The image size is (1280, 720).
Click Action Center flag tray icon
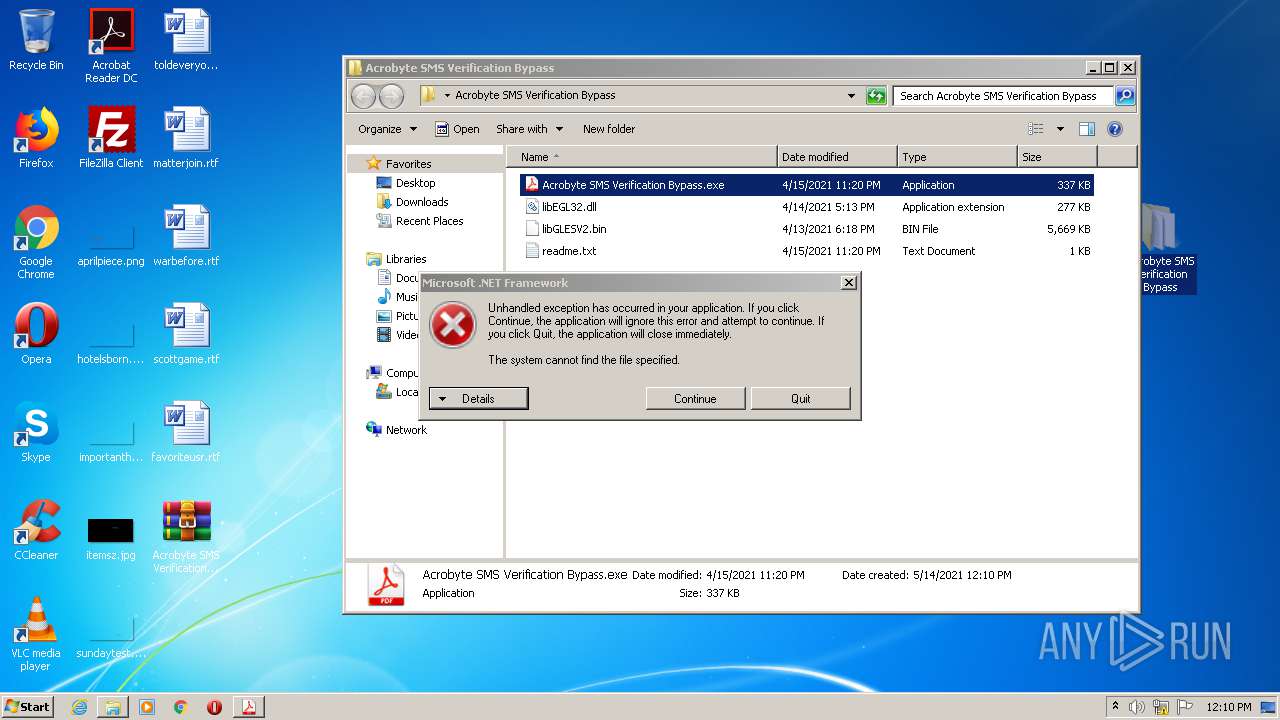[x=1183, y=707]
